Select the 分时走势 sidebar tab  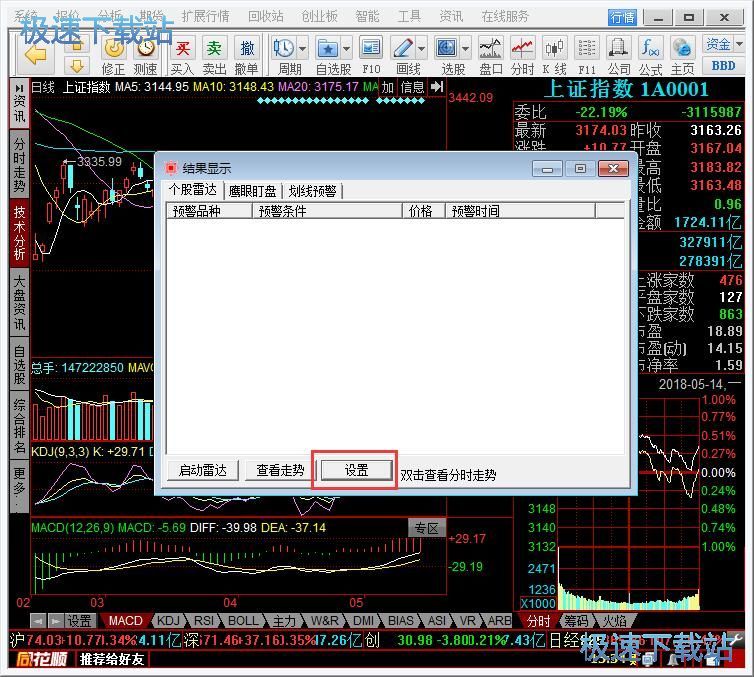(19, 164)
